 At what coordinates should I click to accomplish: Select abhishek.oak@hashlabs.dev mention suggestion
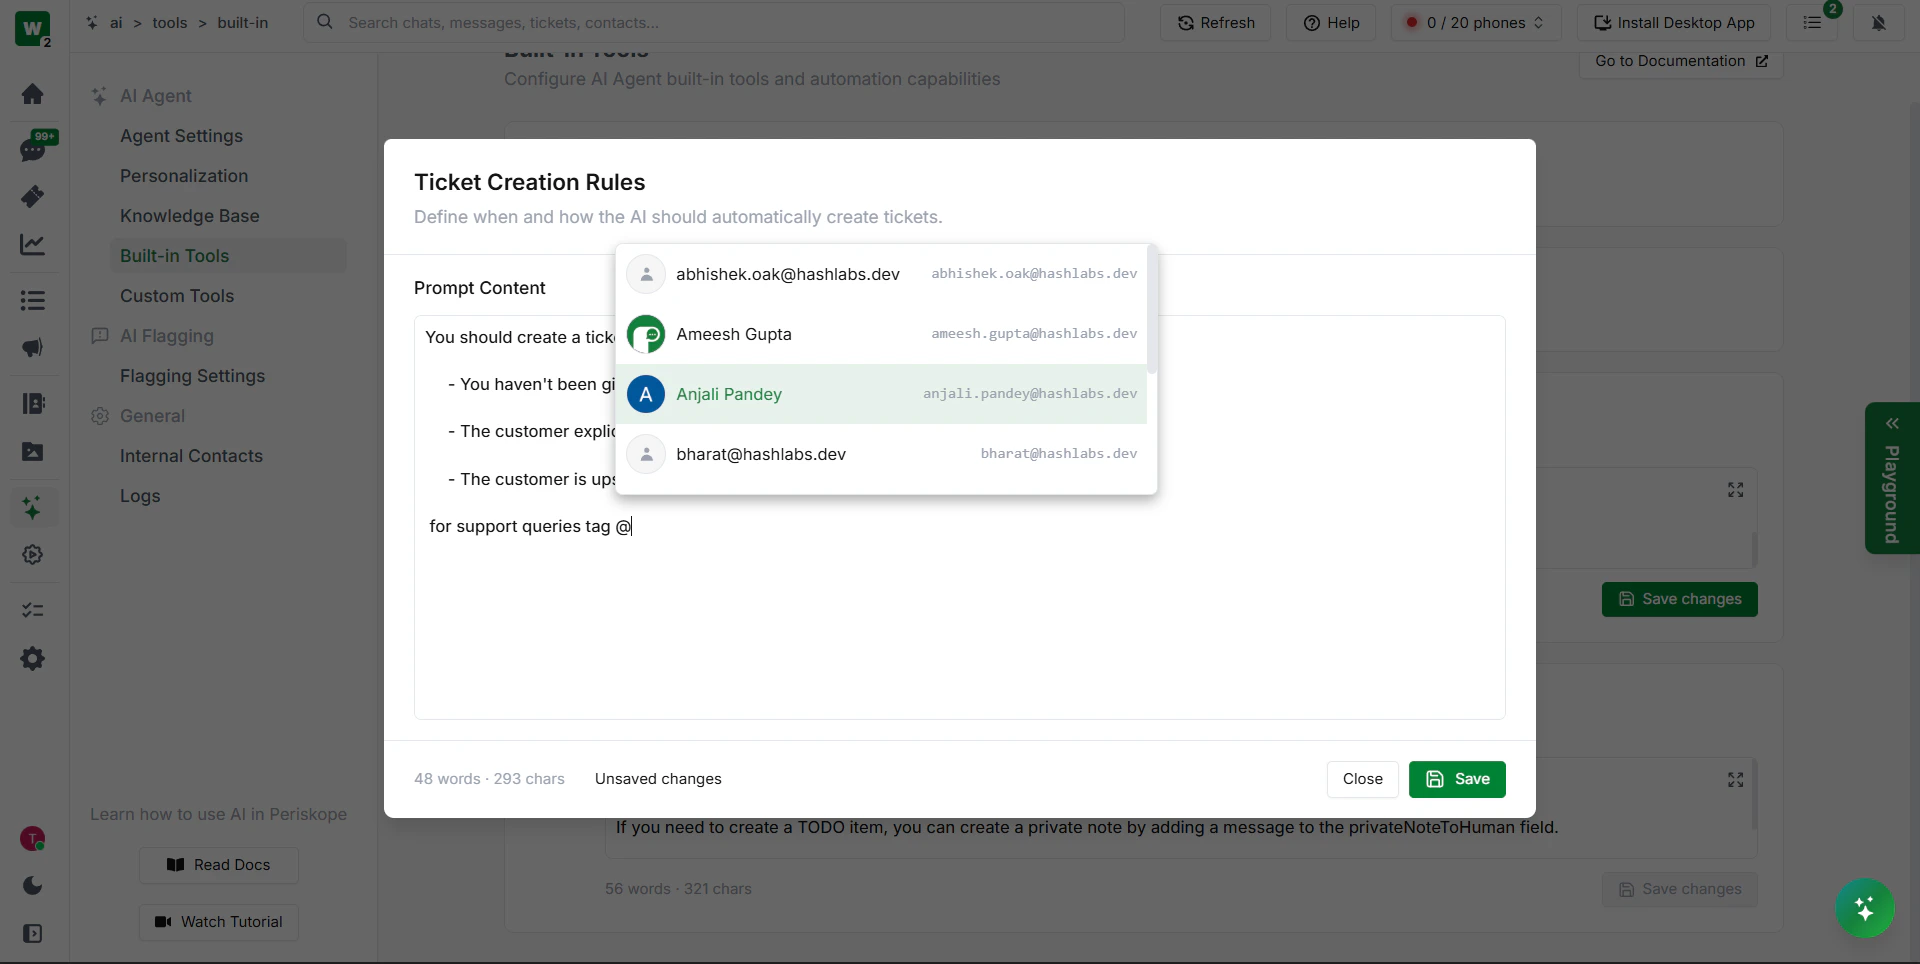click(x=882, y=274)
